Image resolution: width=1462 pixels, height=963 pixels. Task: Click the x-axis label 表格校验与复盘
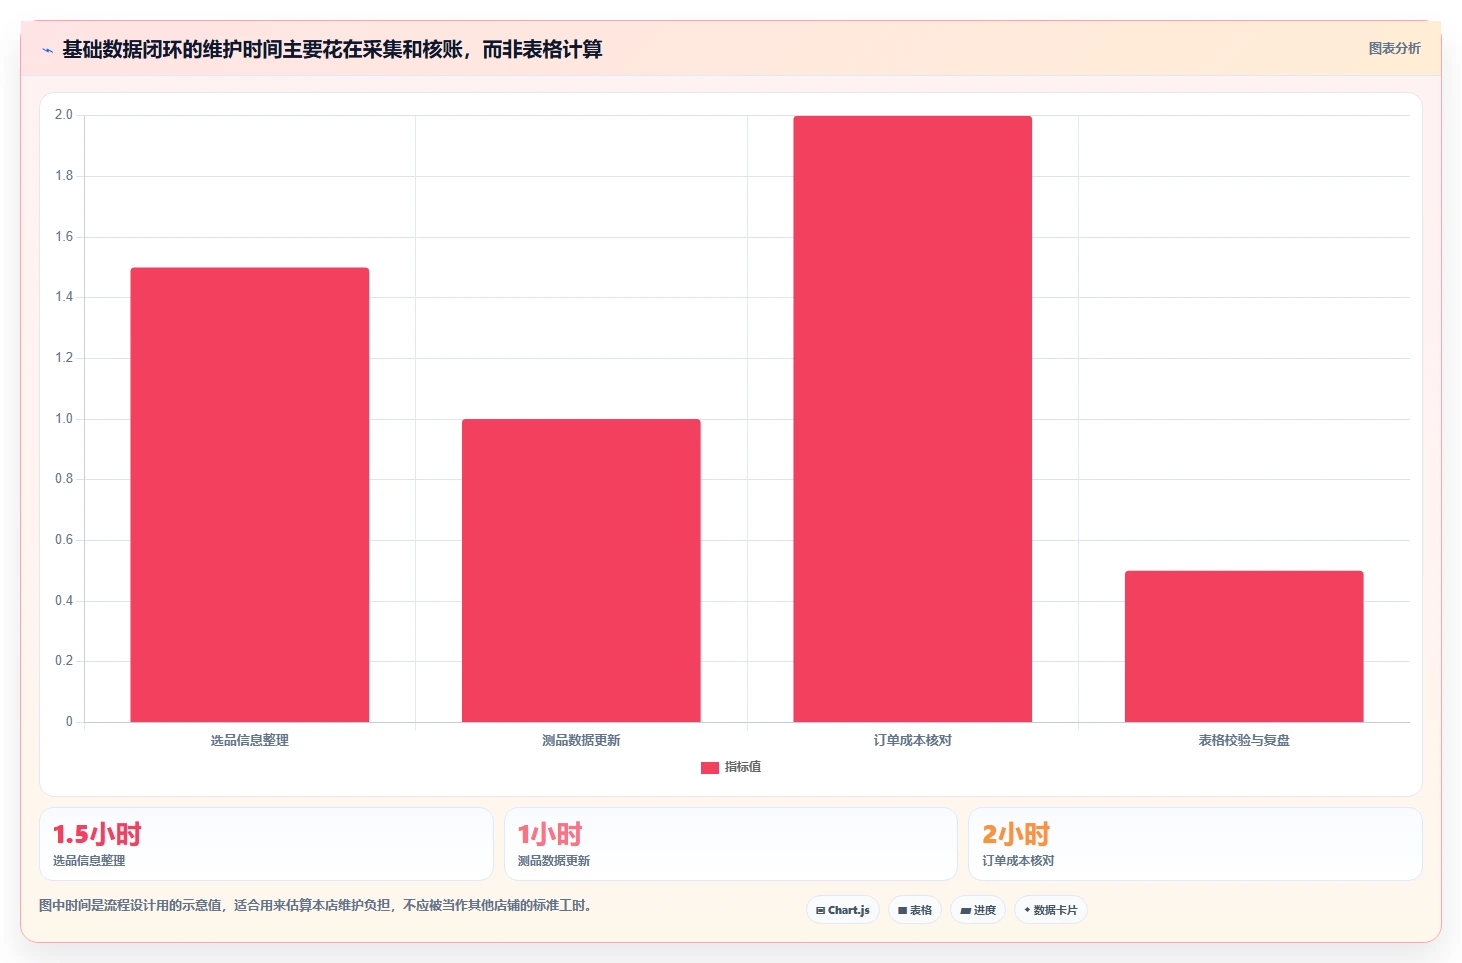(x=1244, y=741)
